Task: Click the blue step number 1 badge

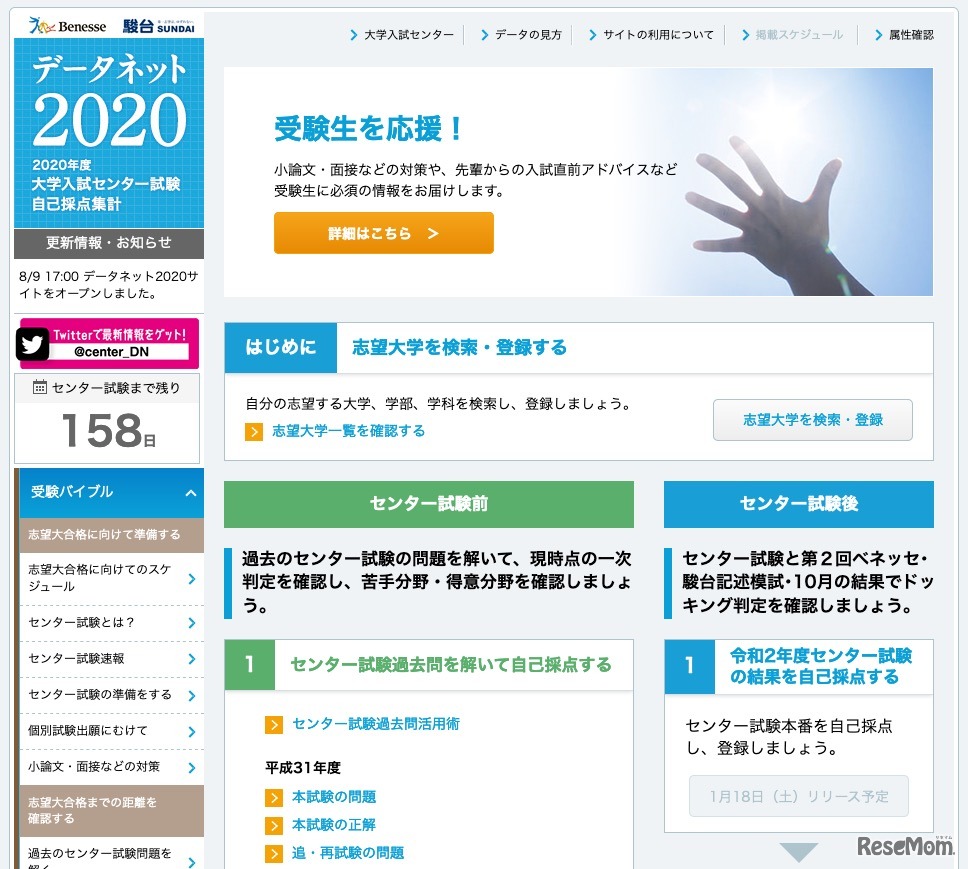Action: [688, 665]
